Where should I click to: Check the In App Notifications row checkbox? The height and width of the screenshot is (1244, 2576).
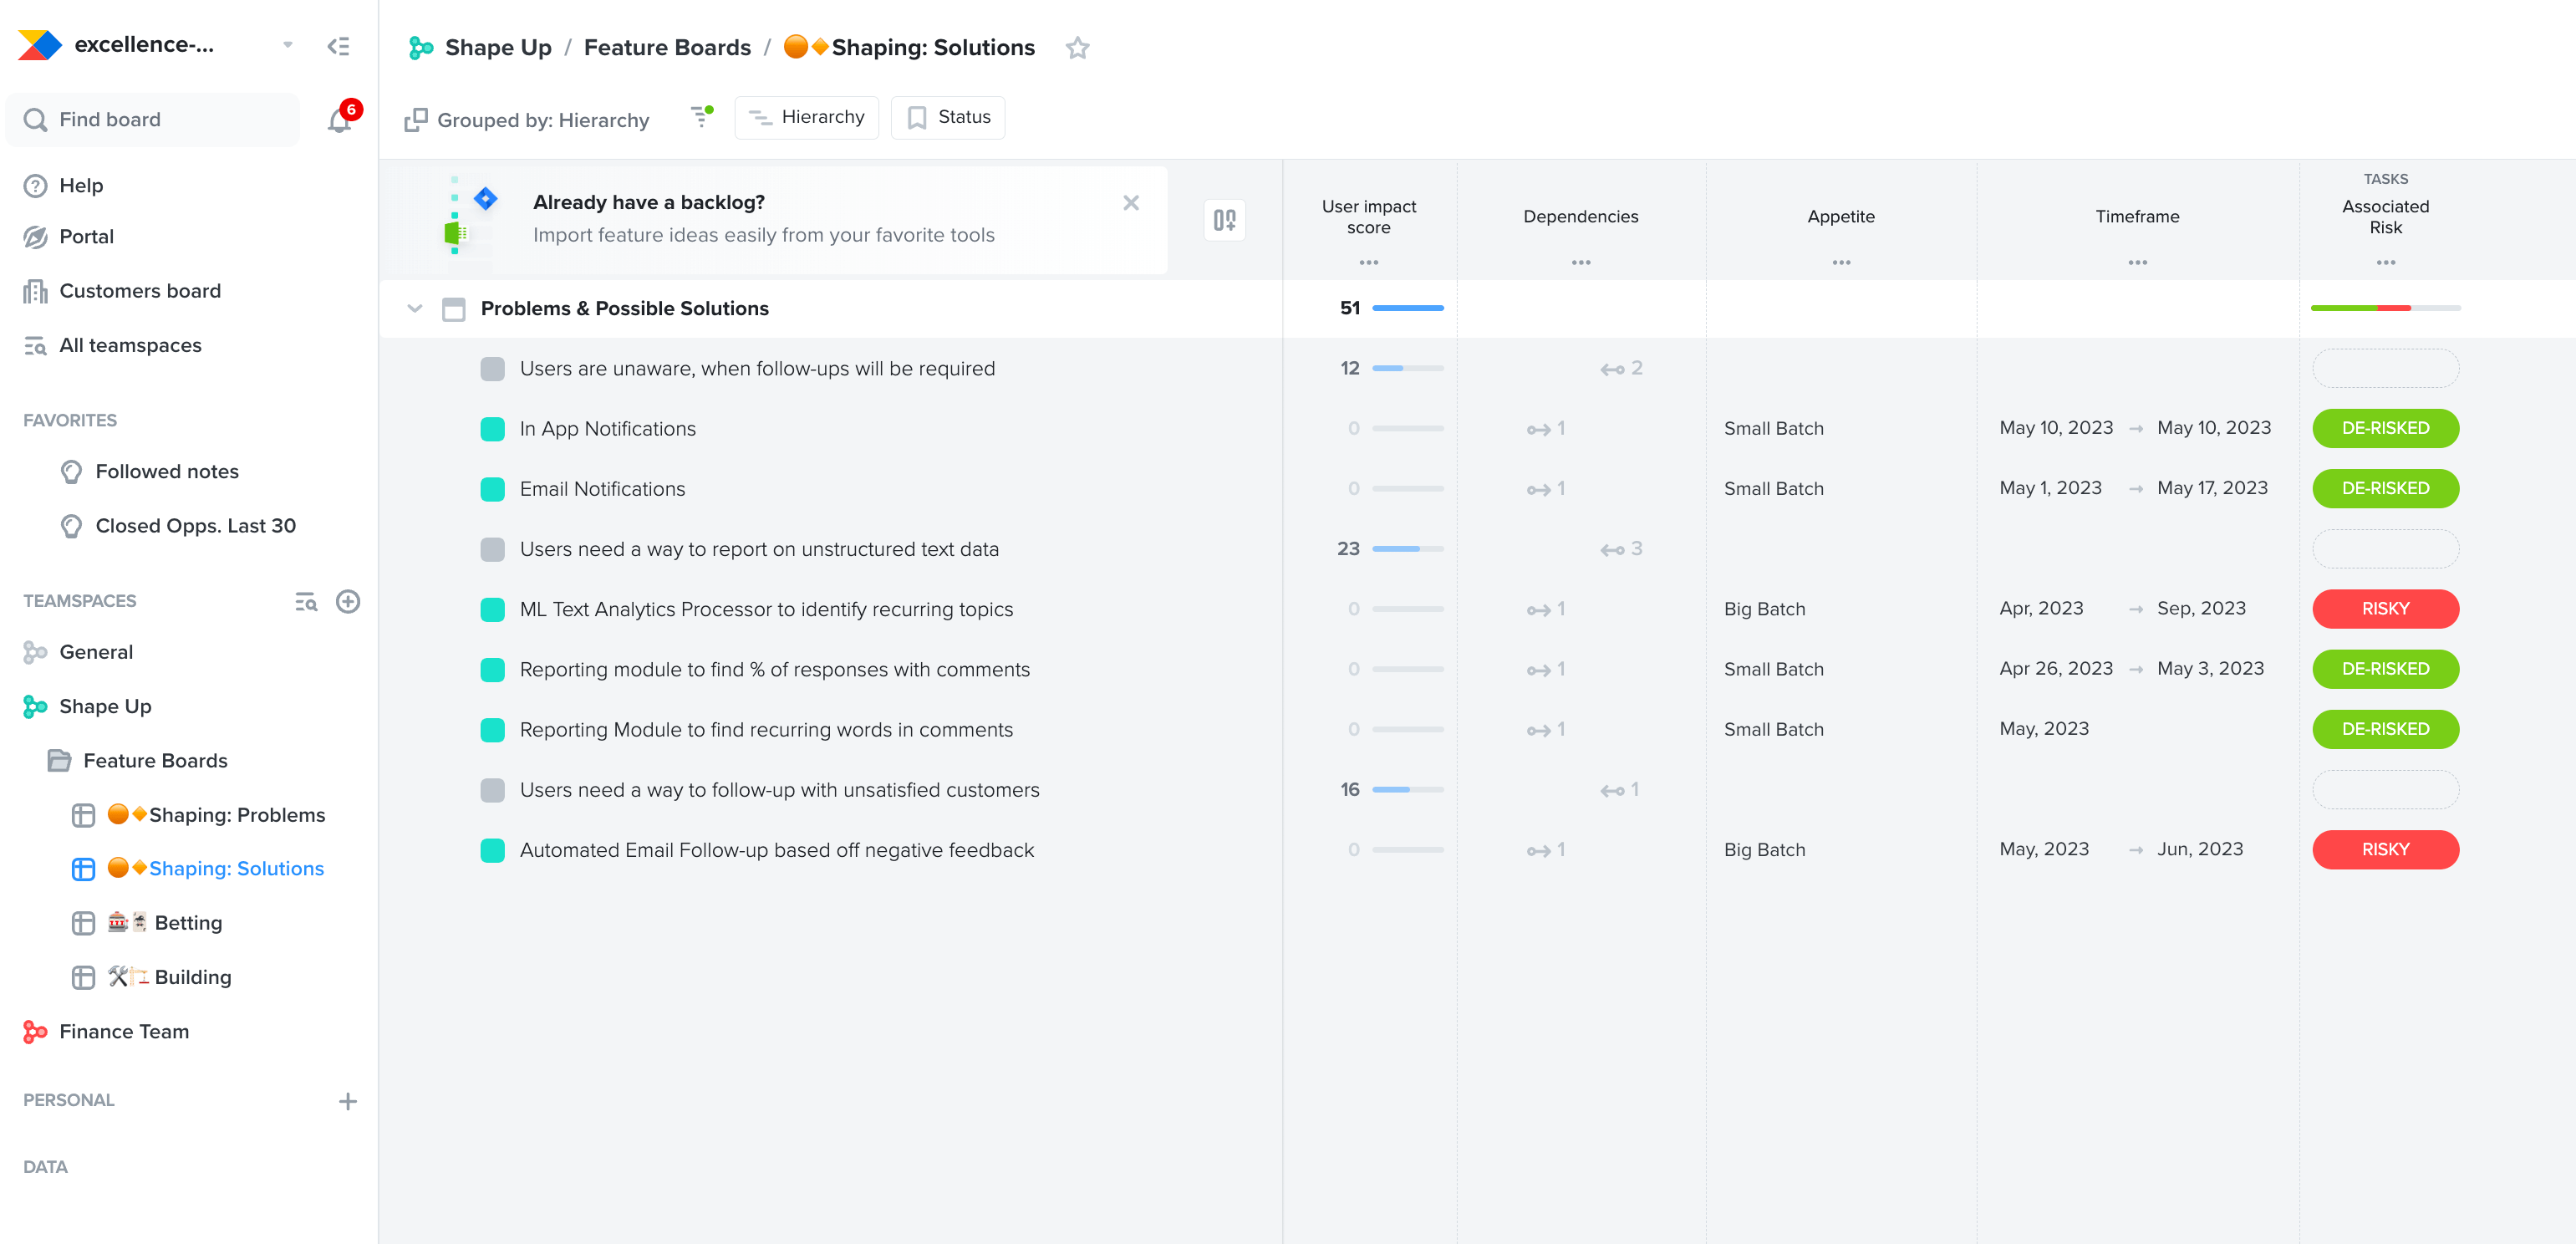click(492, 428)
